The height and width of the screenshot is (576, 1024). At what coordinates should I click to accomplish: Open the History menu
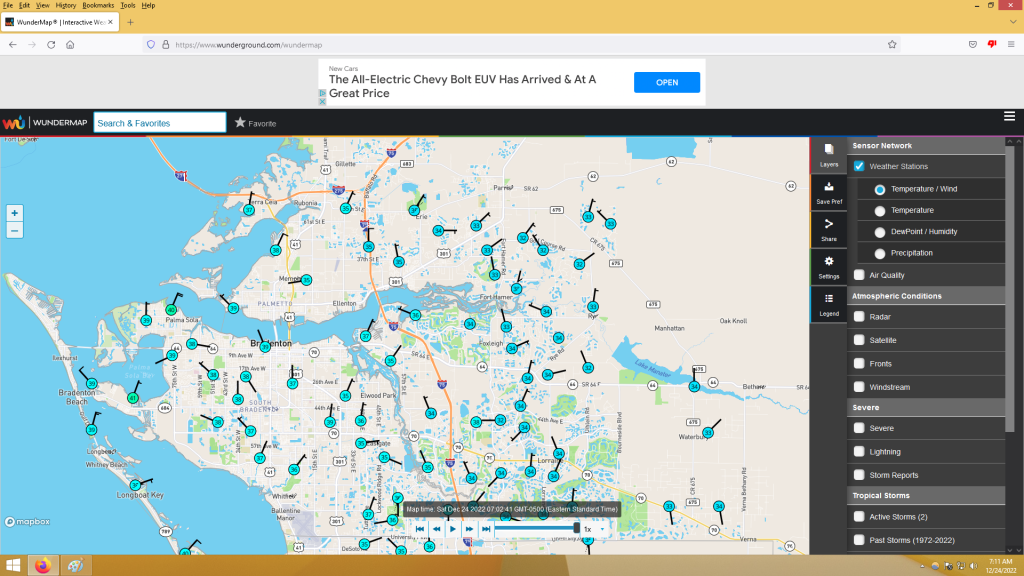tap(65, 5)
